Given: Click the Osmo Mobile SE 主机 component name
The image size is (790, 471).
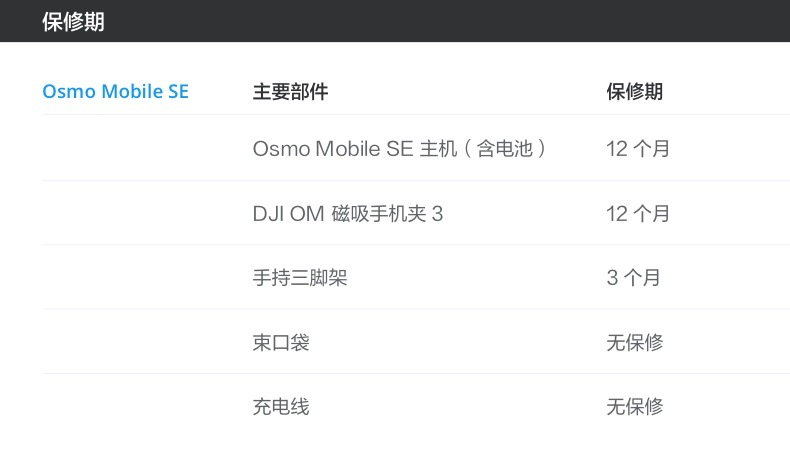Looking at the screenshot, I should click(x=399, y=149).
